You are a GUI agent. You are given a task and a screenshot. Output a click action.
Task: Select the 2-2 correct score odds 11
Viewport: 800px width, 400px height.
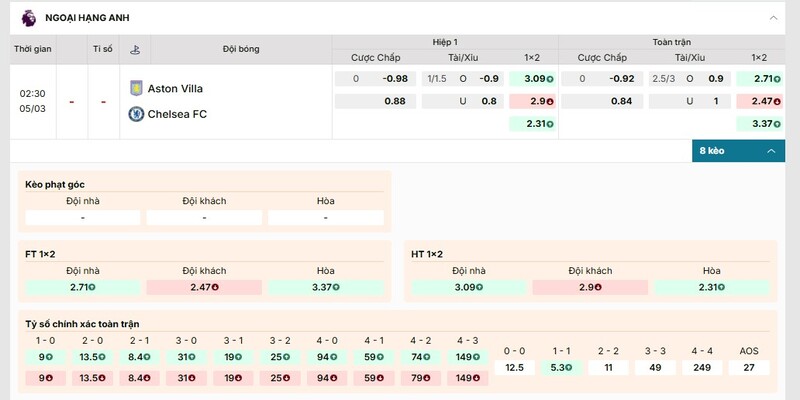[x=608, y=368]
